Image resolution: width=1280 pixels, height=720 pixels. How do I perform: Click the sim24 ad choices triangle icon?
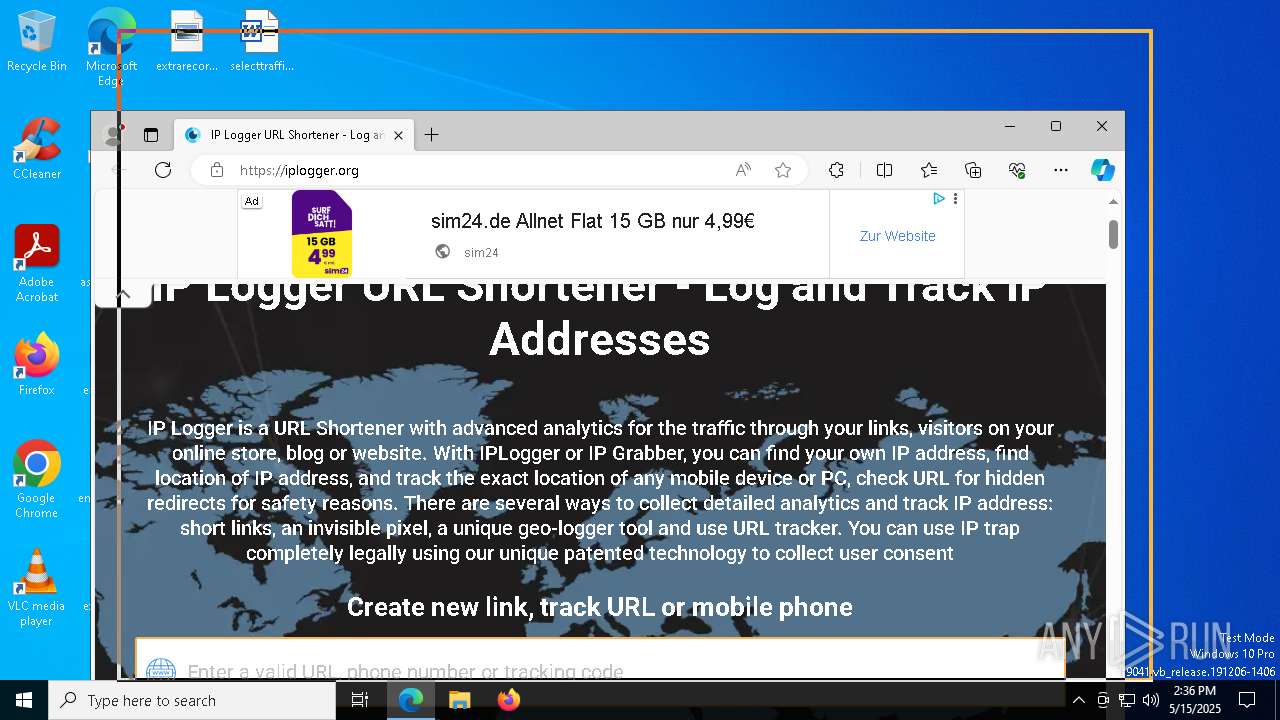click(x=939, y=199)
